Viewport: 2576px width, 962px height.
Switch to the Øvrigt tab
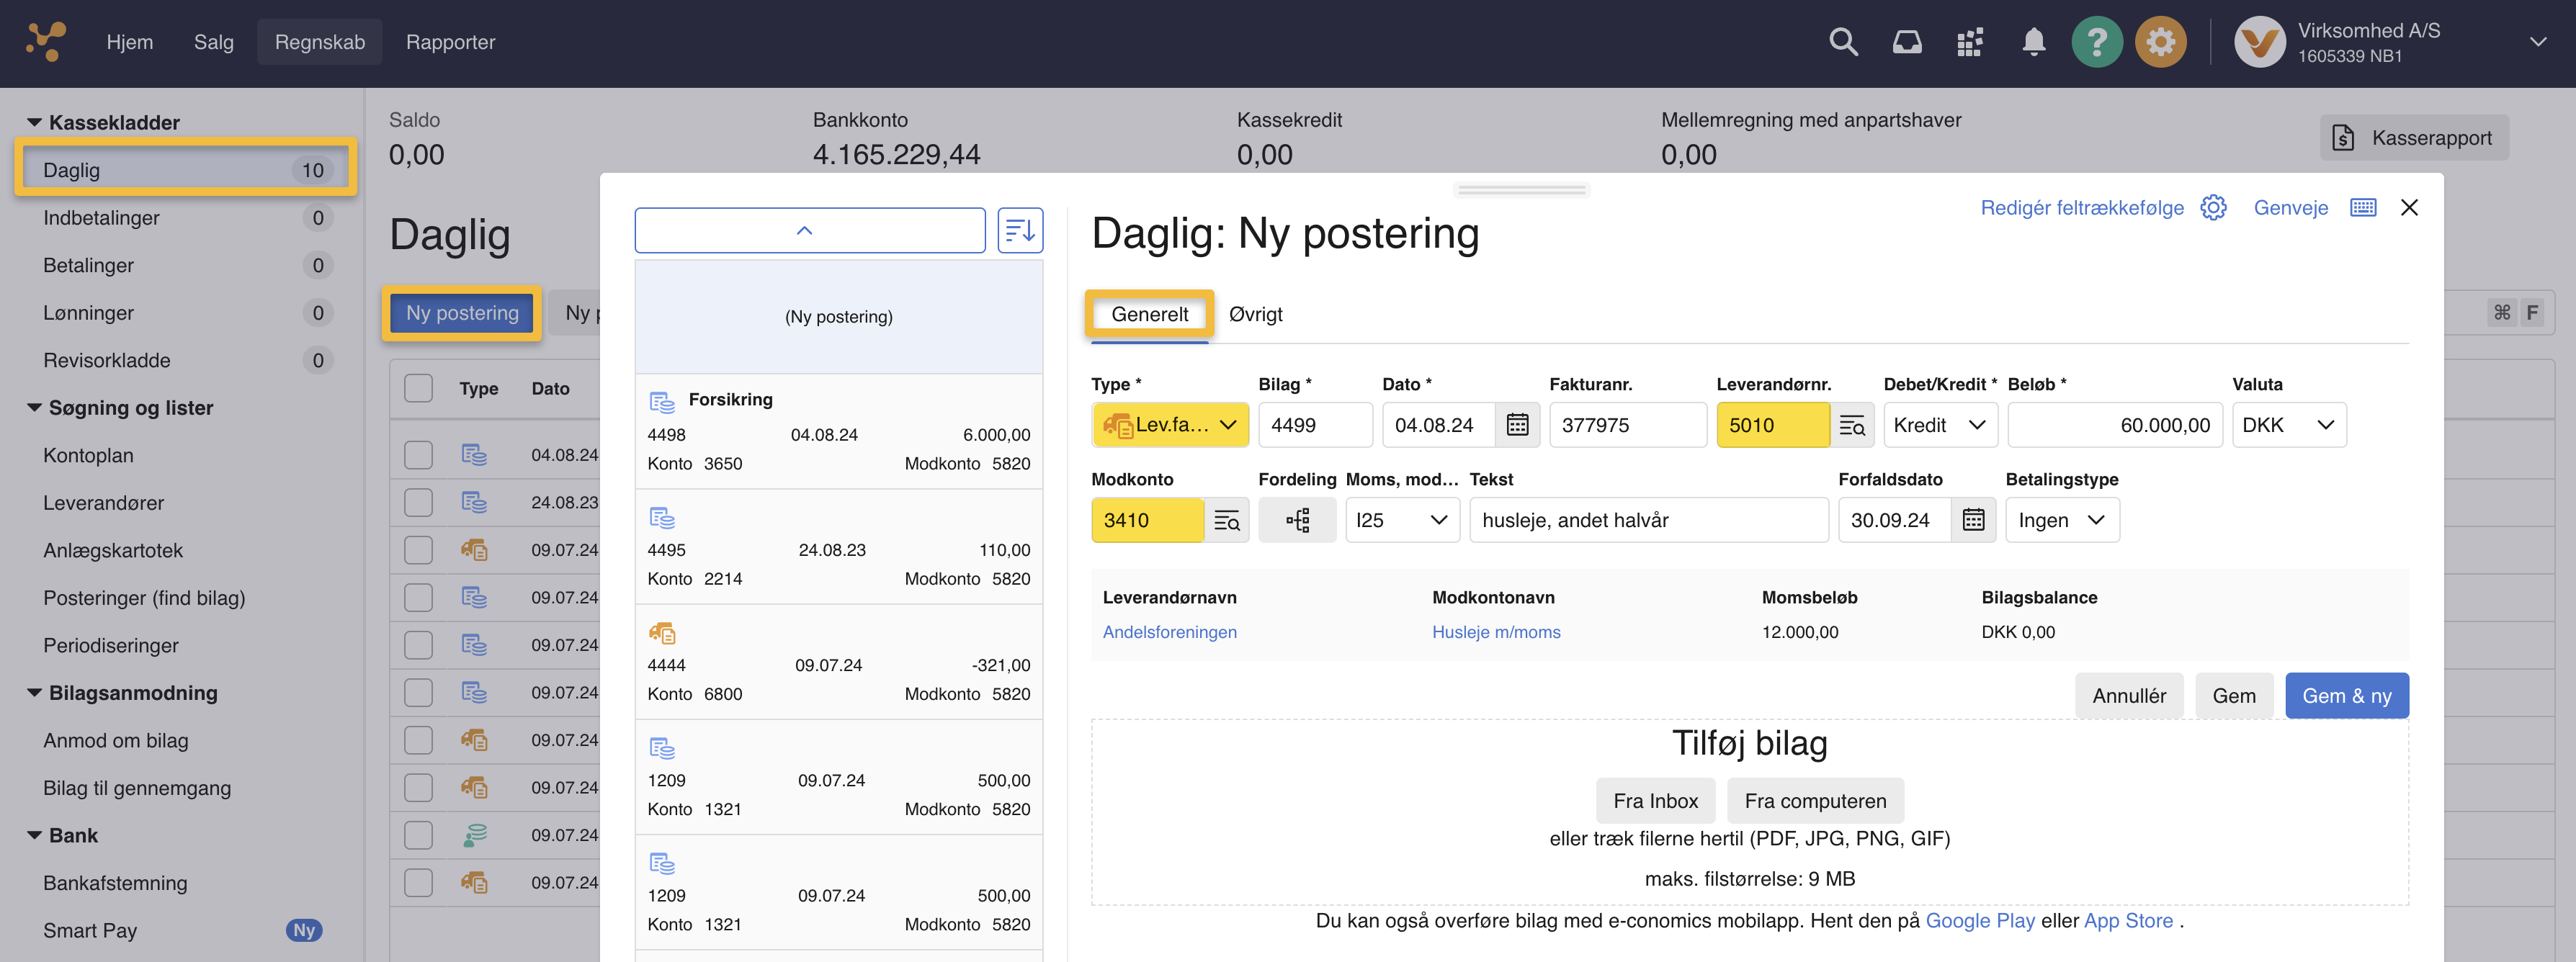click(x=1255, y=313)
